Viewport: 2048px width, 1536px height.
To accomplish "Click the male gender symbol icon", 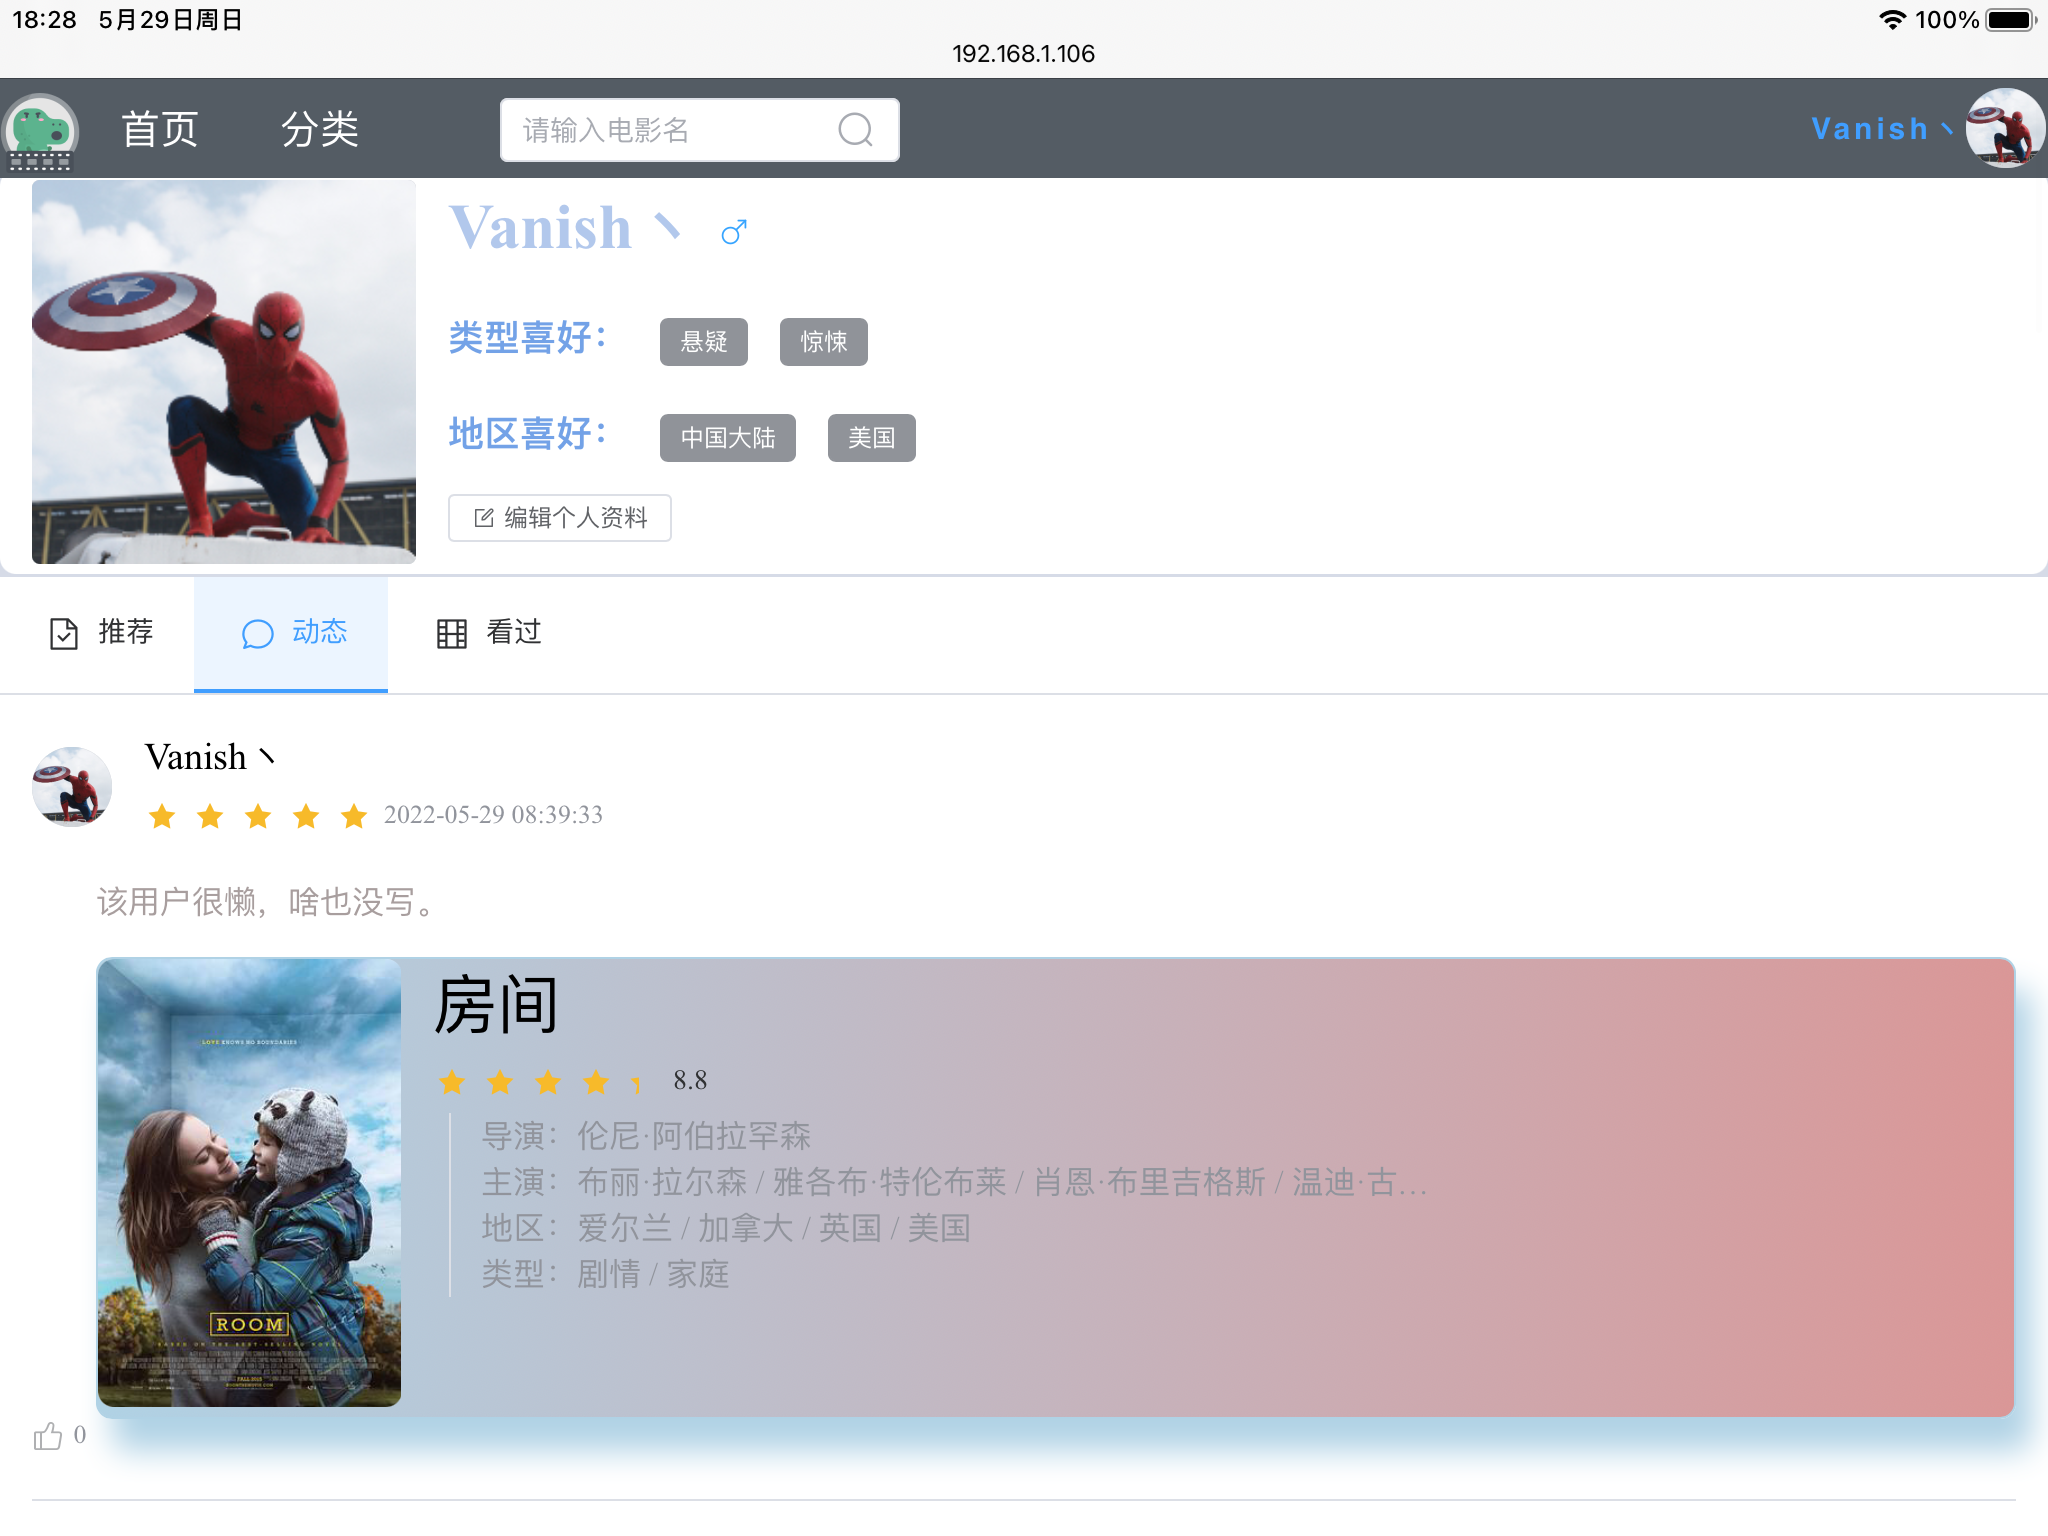I will 734,232.
